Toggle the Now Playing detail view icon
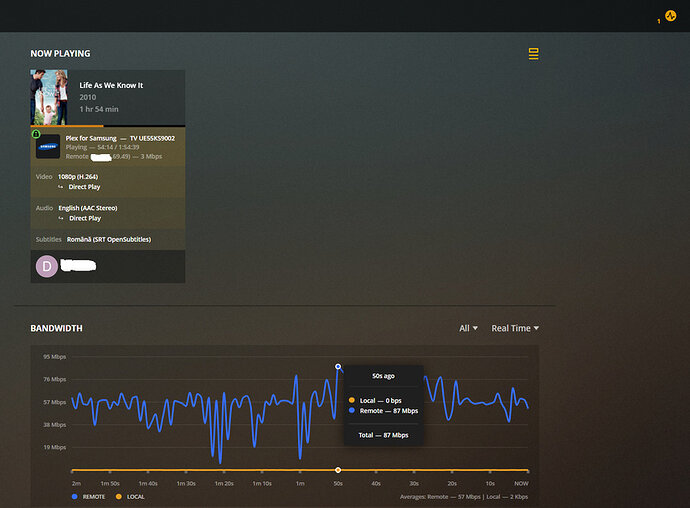Screen dimensions: 690x508 point(533,54)
